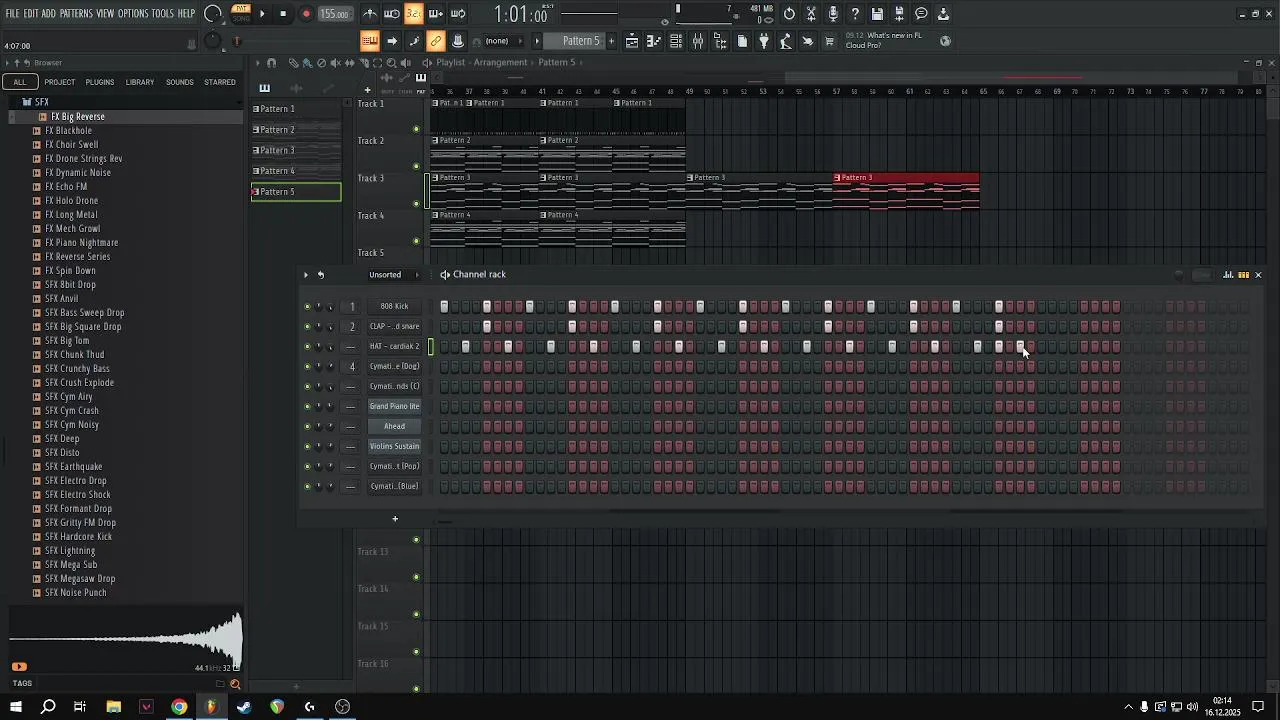Mute the Violins Sustain channel LED
Screen dimensions: 1280x720
[307, 446]
